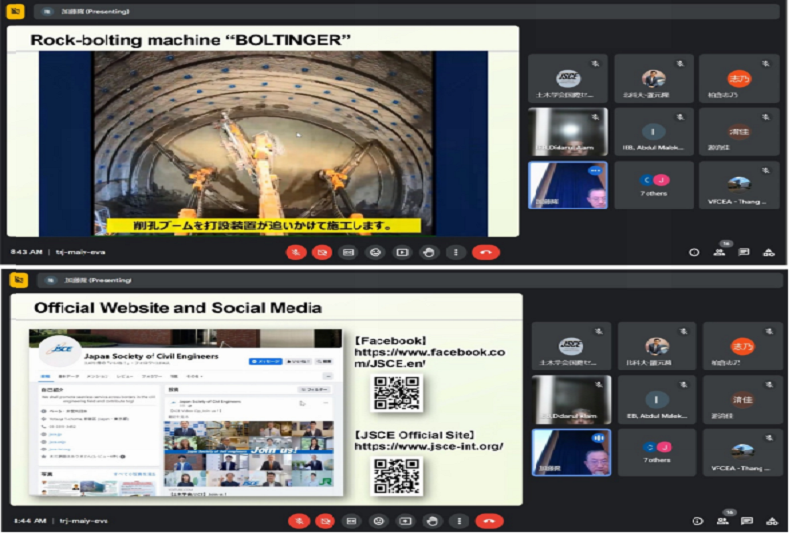Unmute microphone in the 8:44 AM meeting

click(299, 521)
